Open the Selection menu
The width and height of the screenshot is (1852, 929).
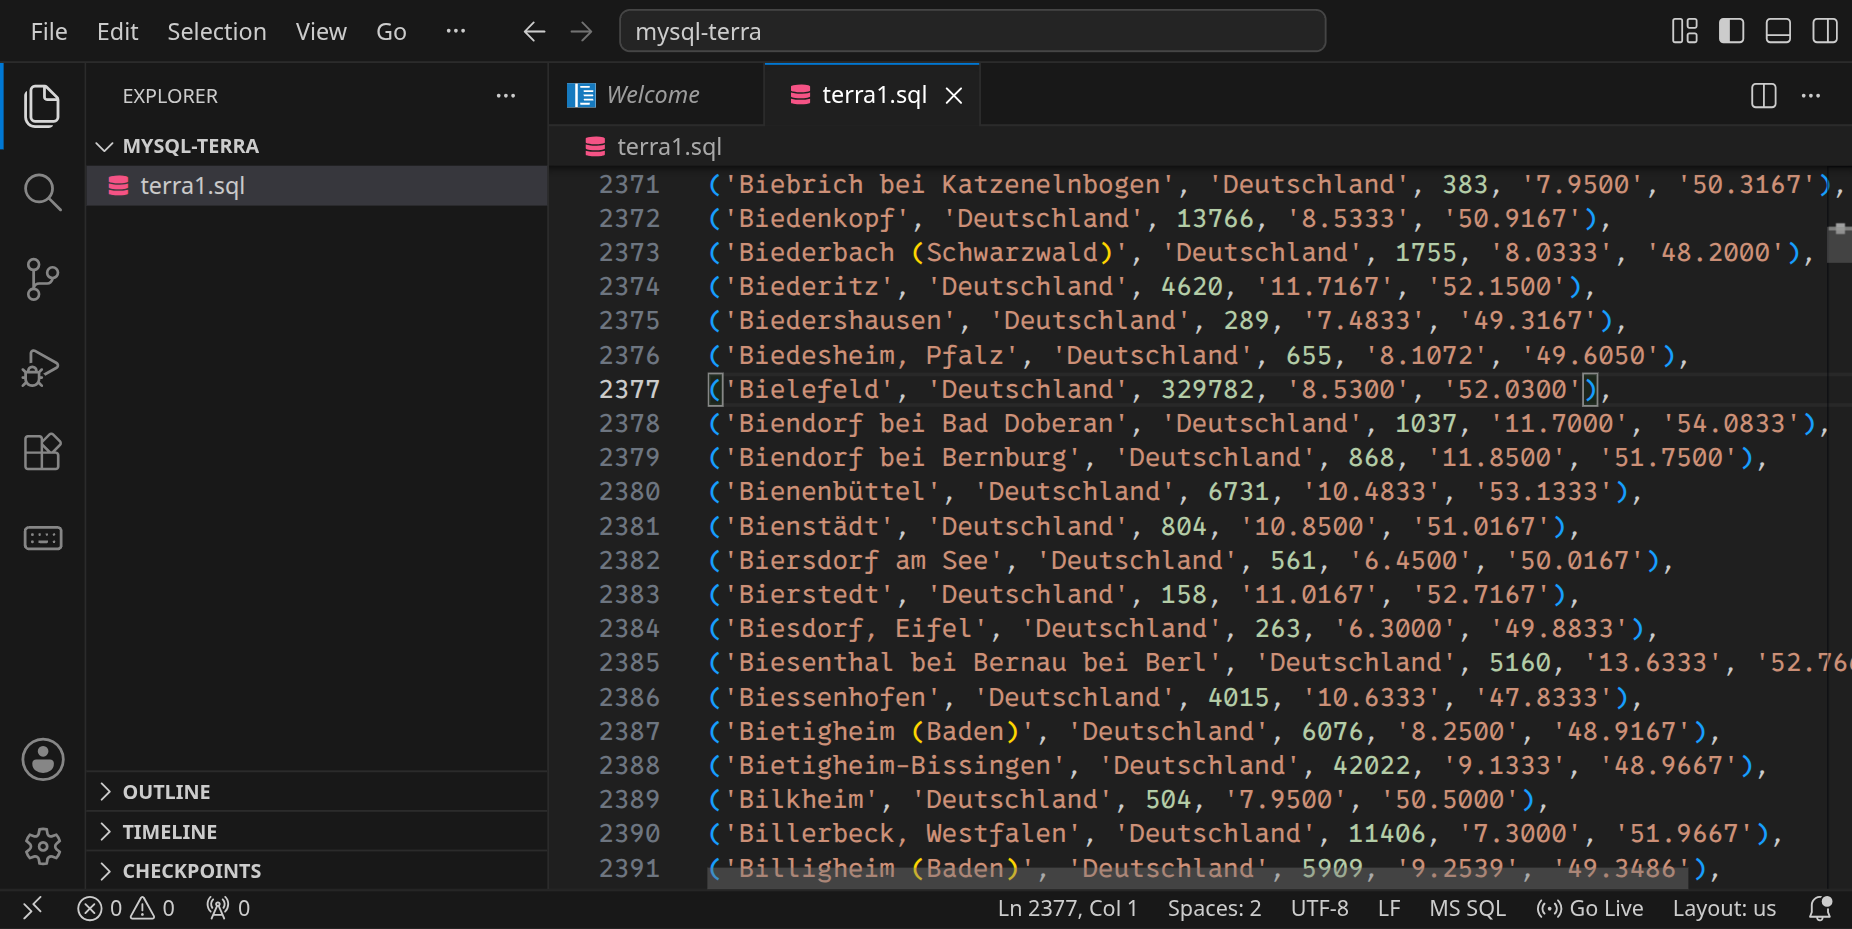coord(217,32)
